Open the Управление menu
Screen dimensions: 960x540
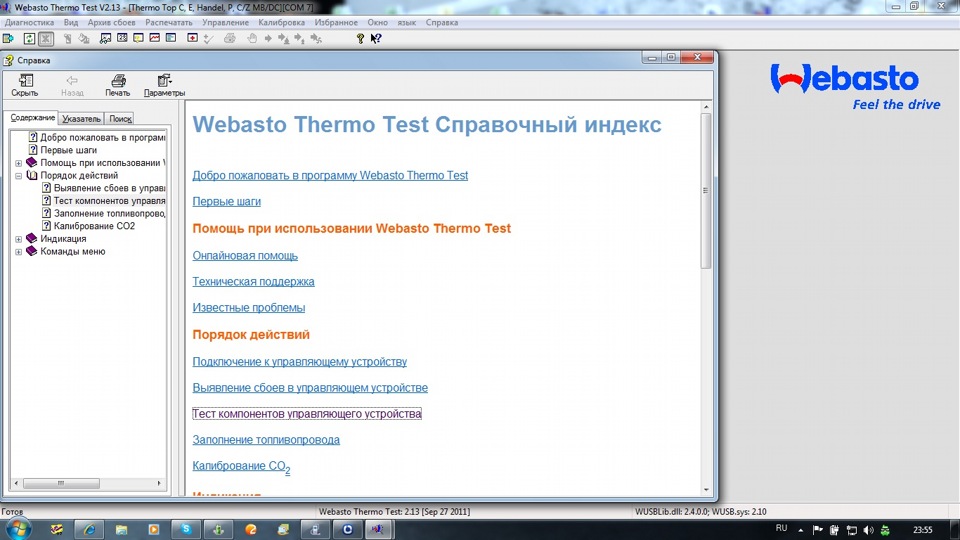(x=225, y=23)
